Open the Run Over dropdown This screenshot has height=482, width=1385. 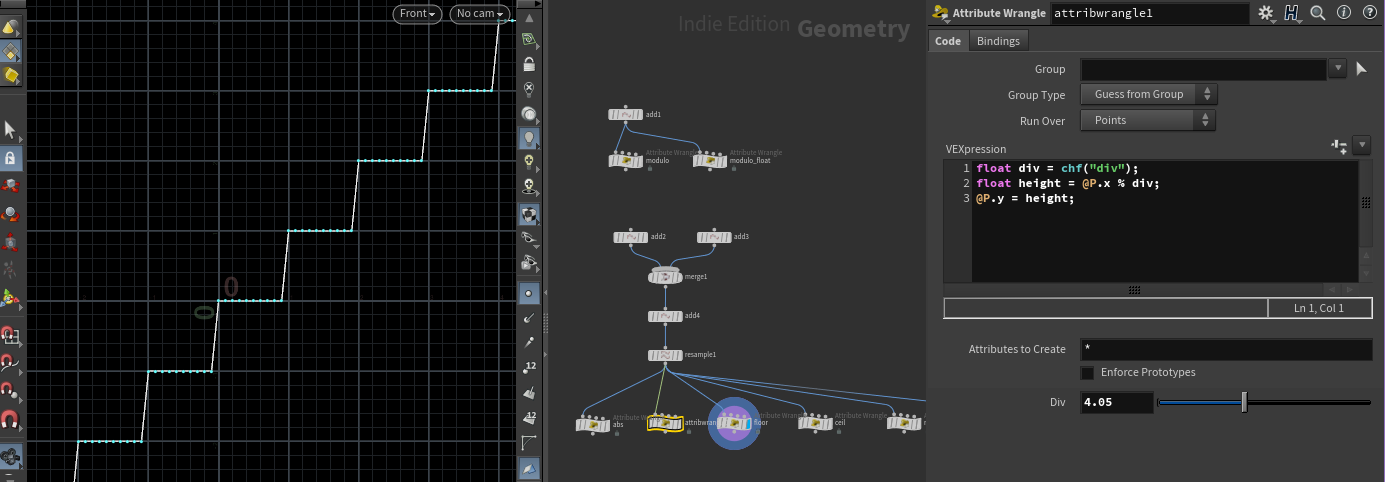pos(1149,121)
